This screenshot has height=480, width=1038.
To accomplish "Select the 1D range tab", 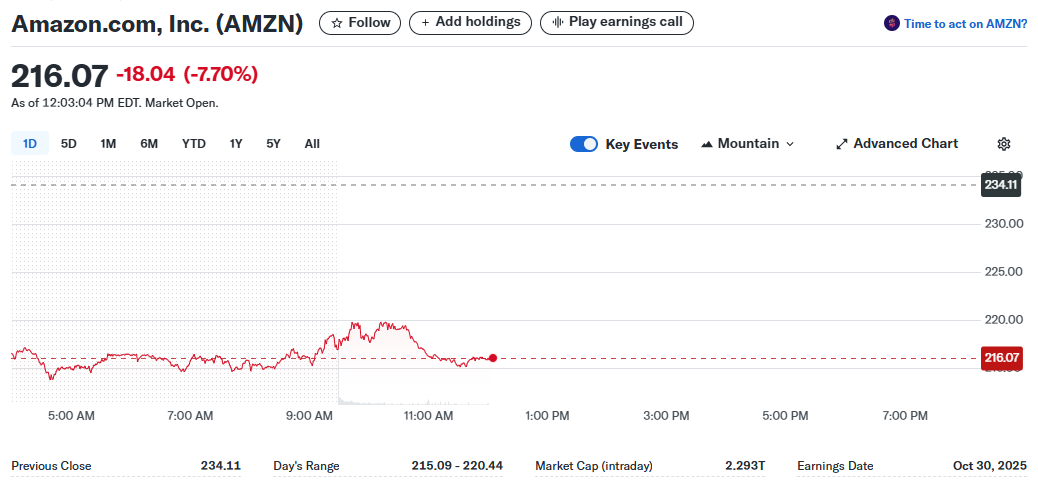I will coord(30,144).
